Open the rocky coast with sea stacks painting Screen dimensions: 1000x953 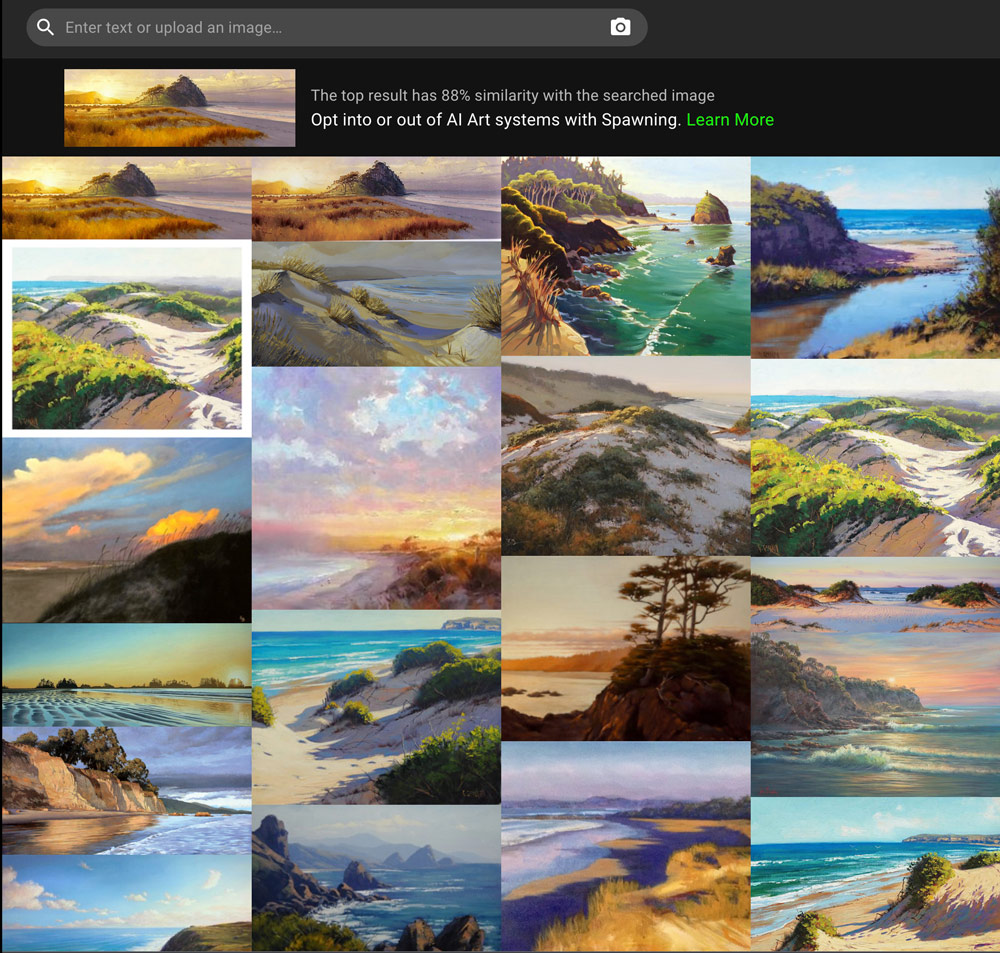coord(376,878)
